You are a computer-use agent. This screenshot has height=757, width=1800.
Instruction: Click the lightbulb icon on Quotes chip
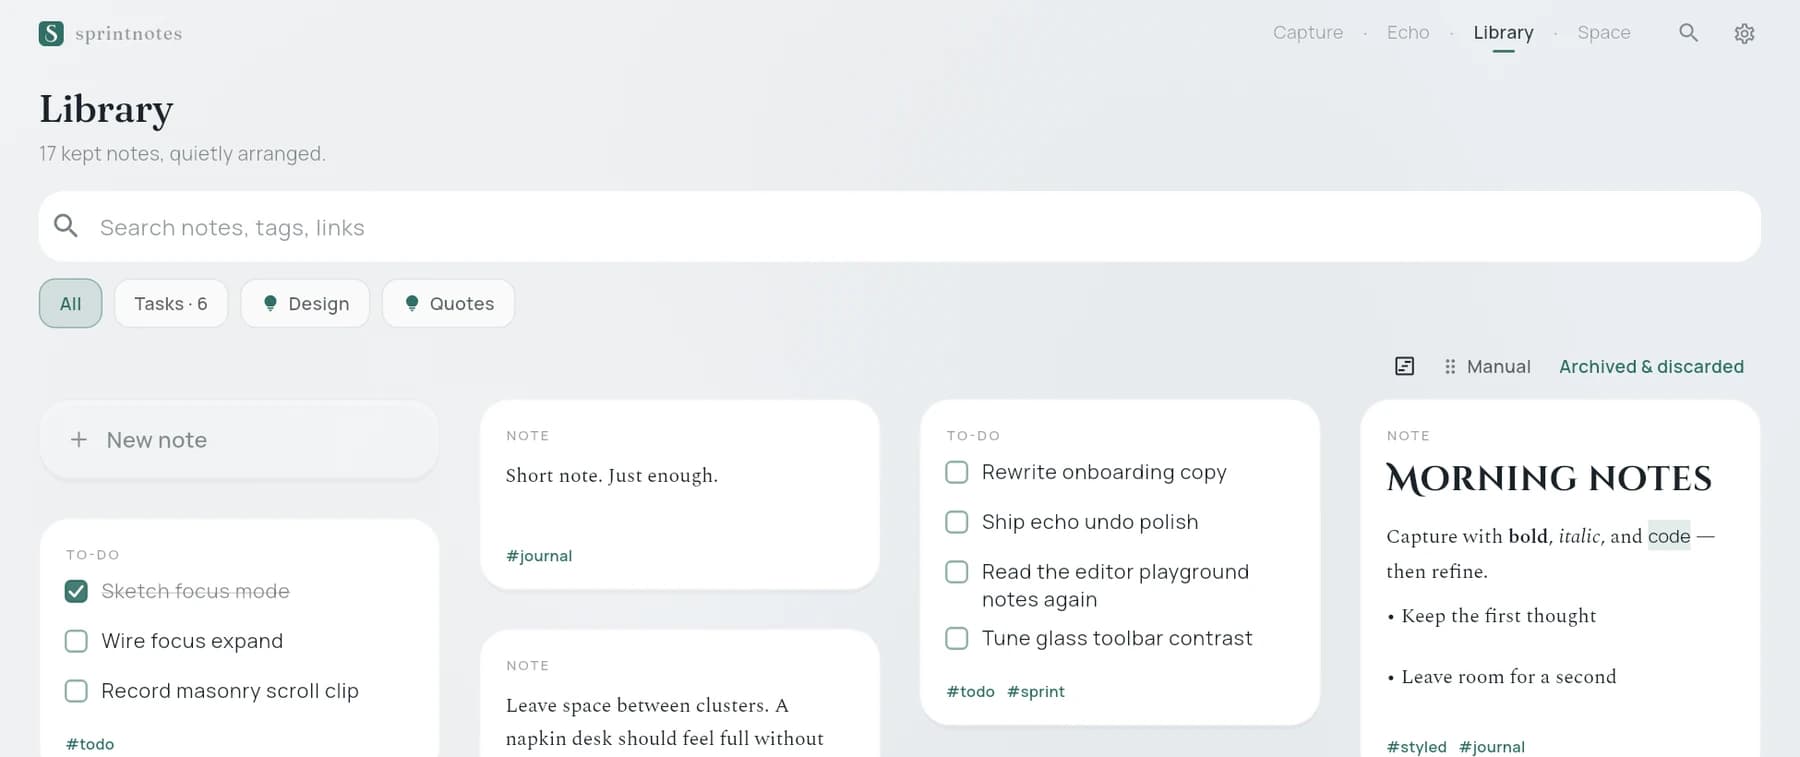(412, 303)
